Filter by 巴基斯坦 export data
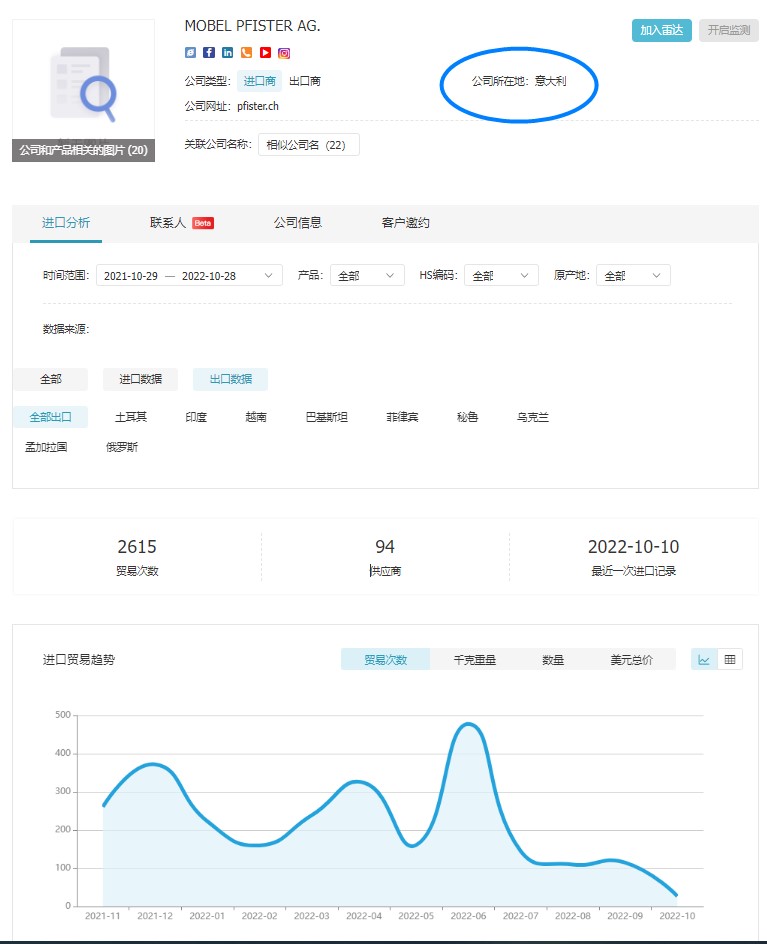This screenshot has height=944, width=767. pos(327,417)
